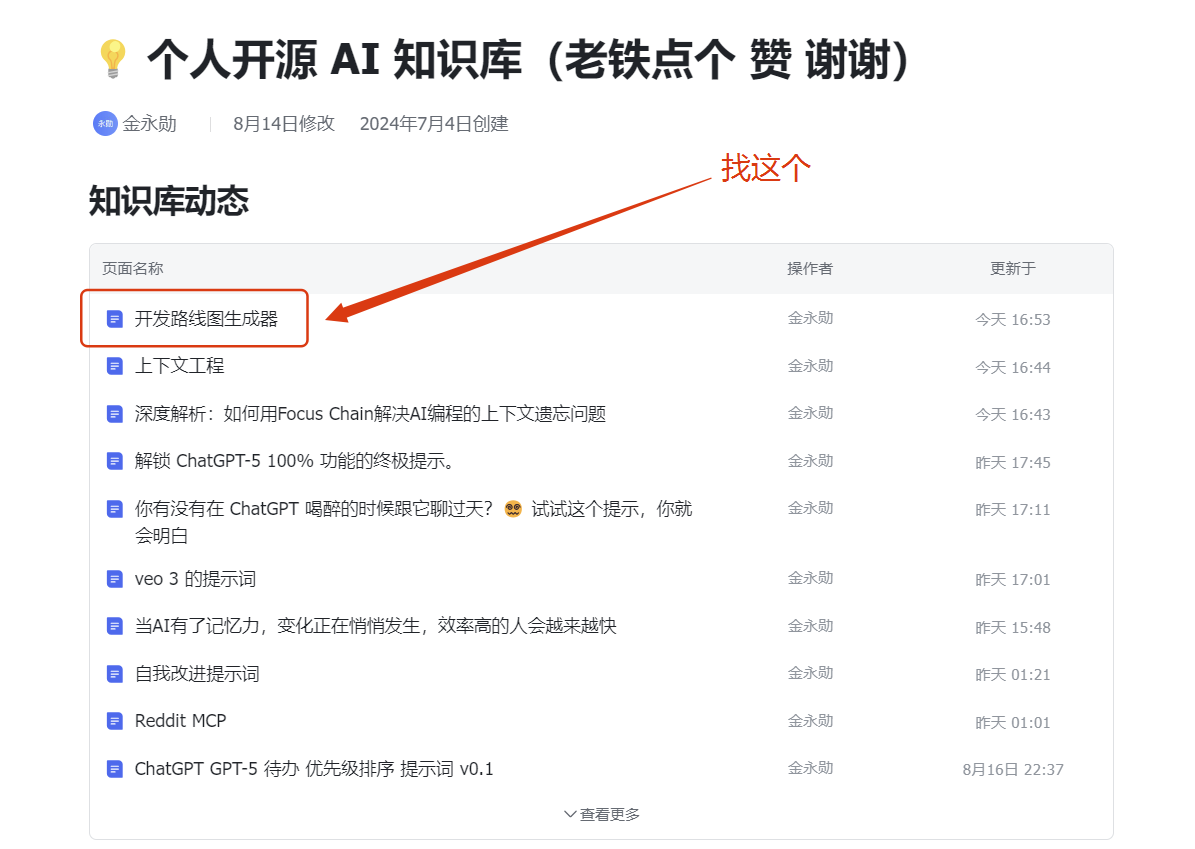Click document icon beside Reddit MCP
Image resolution: width=1195 pixels, height=849 pixels.
(x=114, y=721)
